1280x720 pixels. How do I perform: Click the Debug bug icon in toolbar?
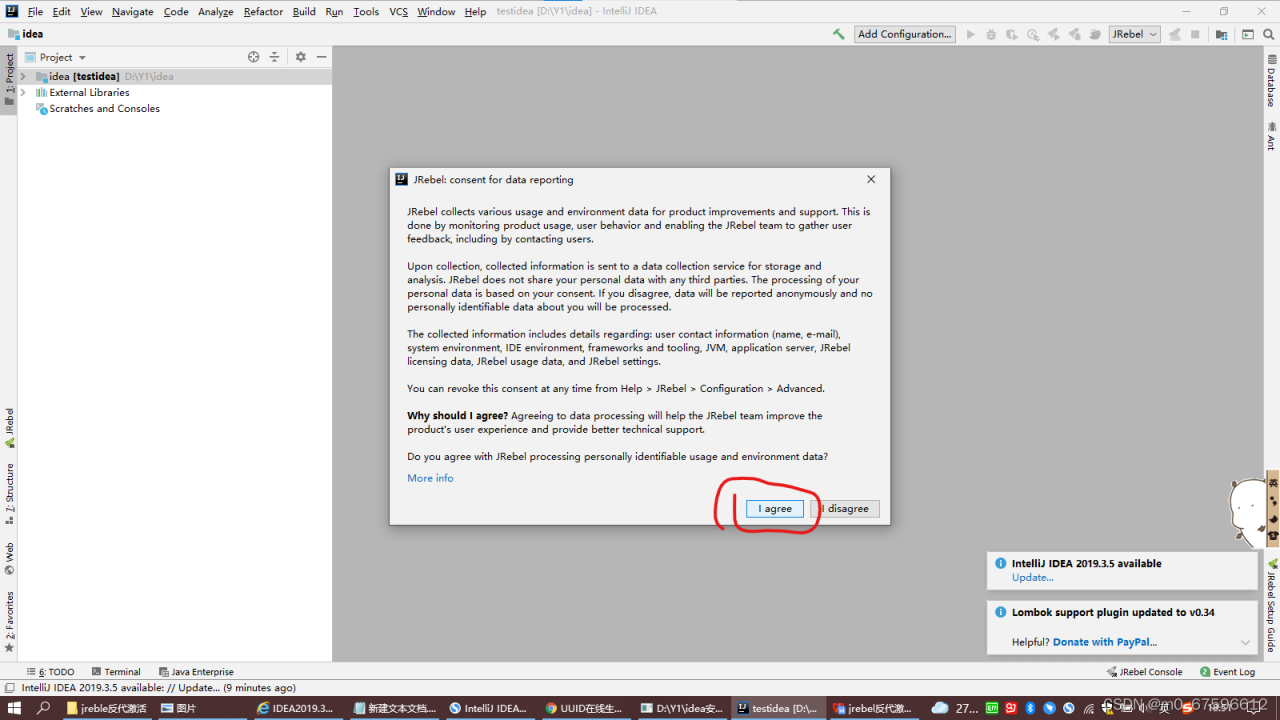coord(991,34)
